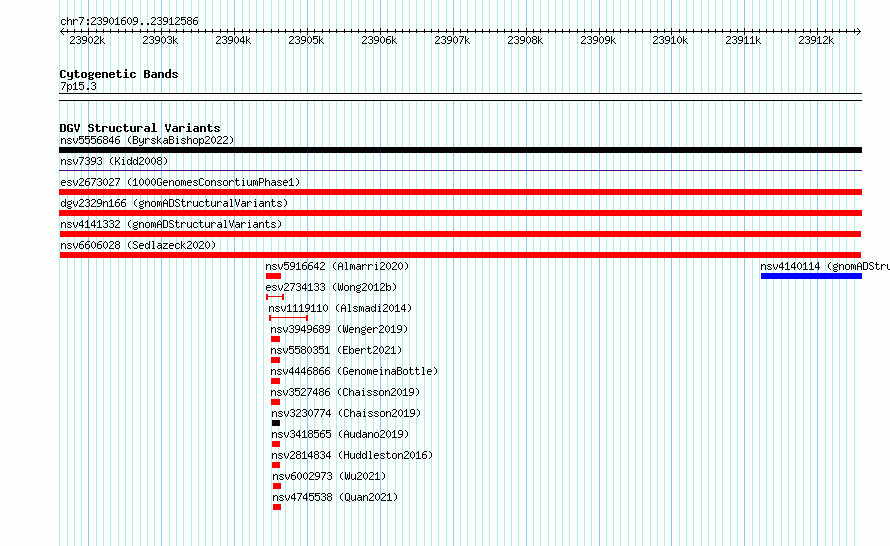This screenshot has height=546, width=890.
Task: Click the red nsv2814834 variant block
Action: 276,465
